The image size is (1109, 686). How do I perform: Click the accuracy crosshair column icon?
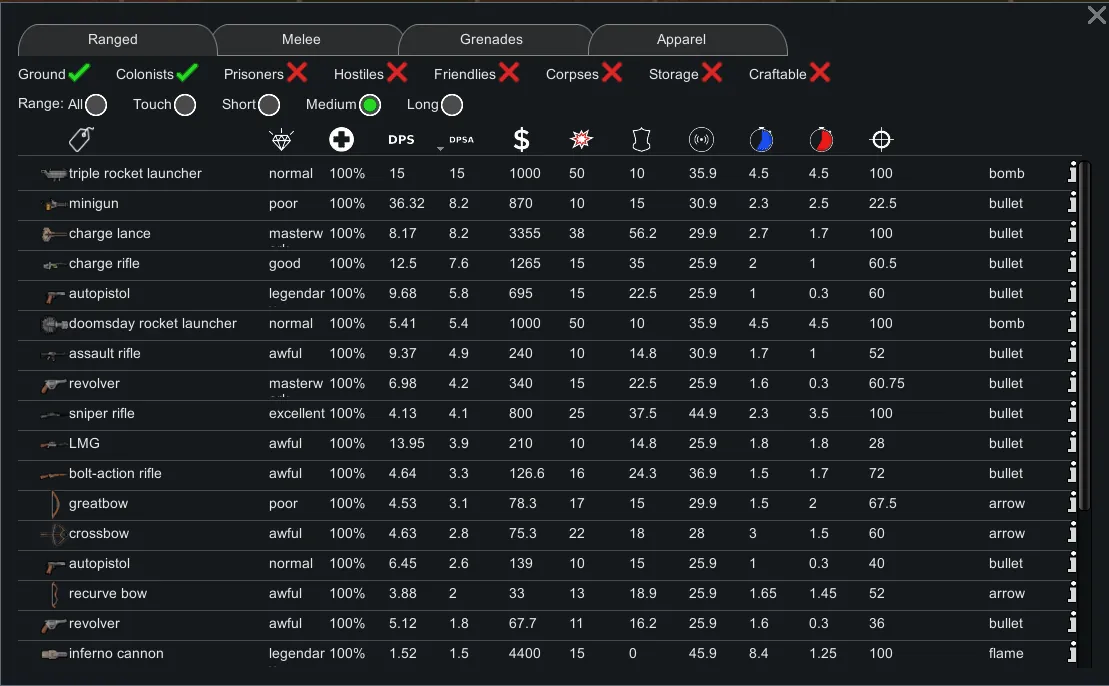(881, 140)
